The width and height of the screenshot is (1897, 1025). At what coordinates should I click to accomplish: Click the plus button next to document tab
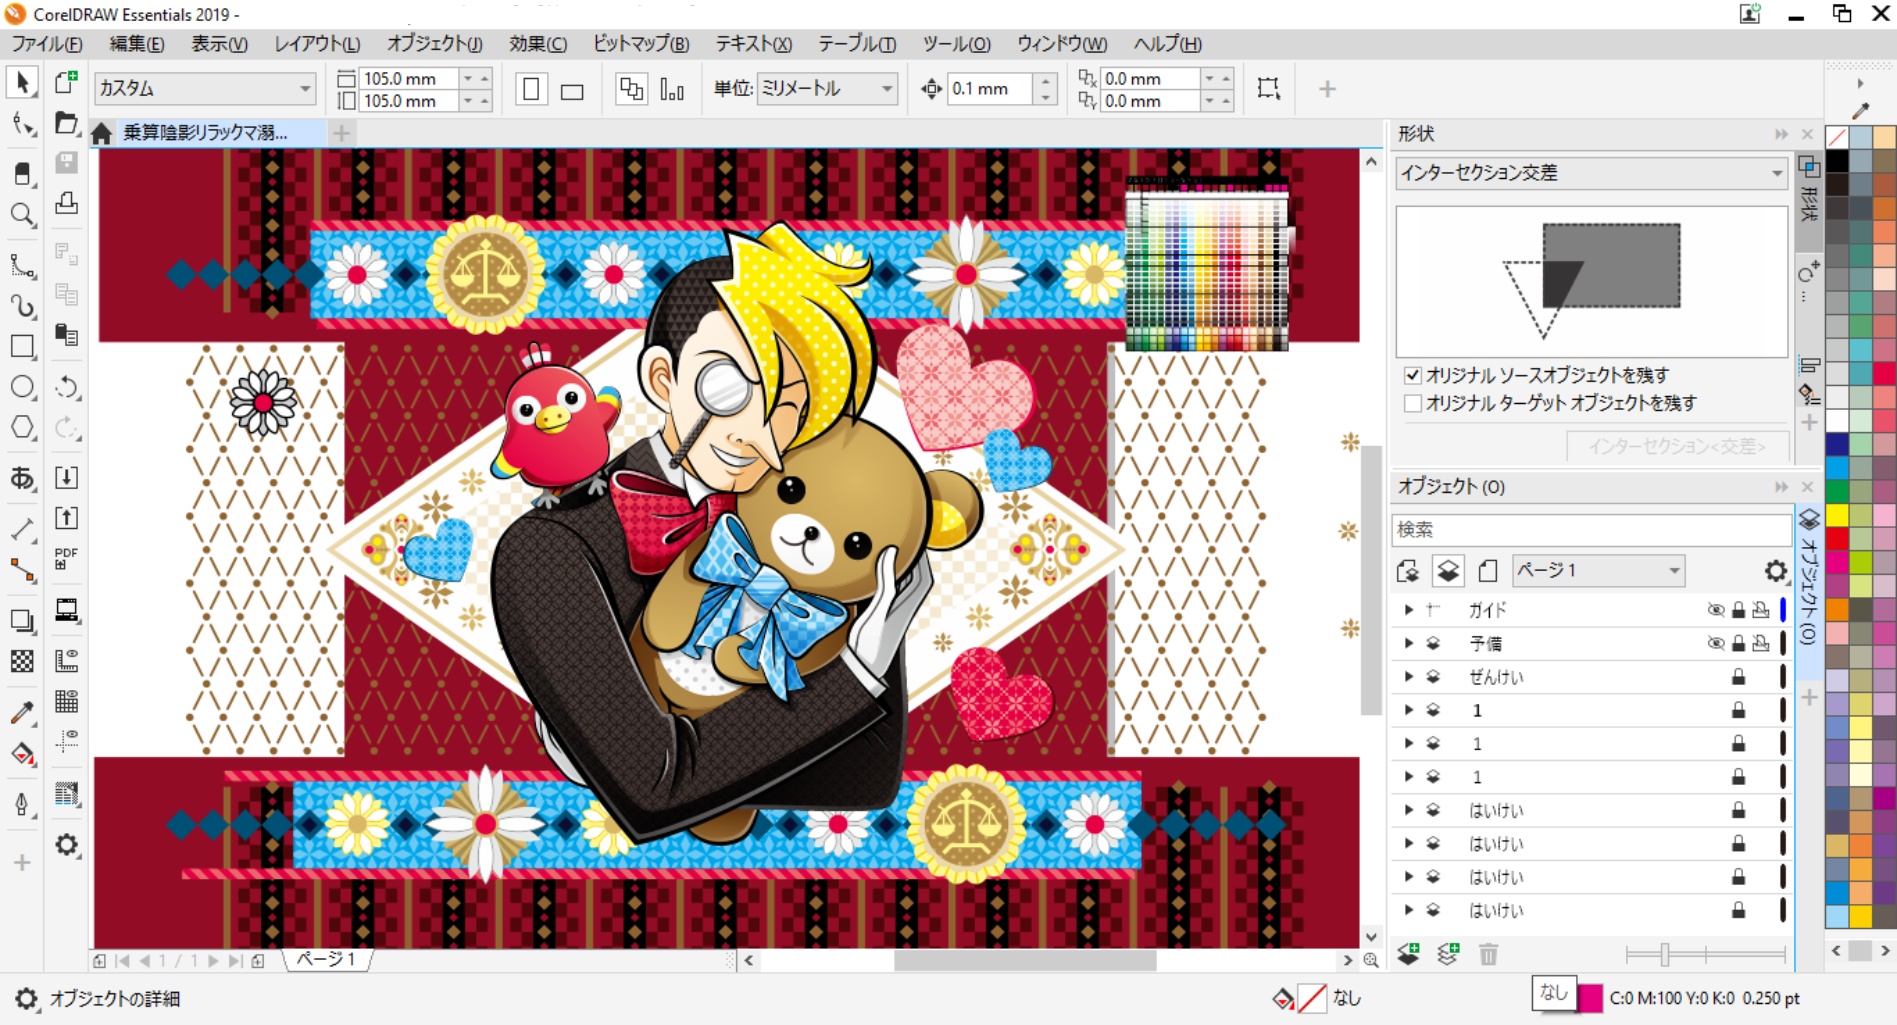342,133
